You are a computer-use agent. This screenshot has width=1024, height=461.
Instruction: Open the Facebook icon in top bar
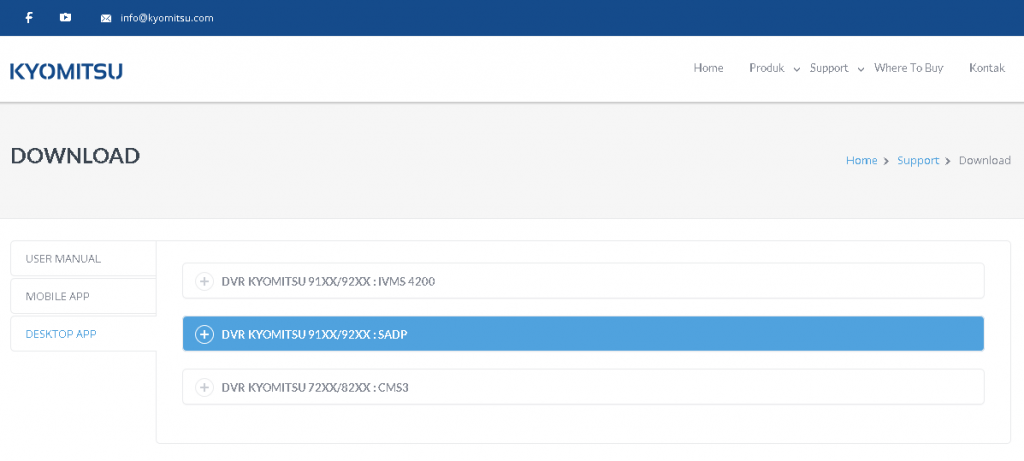29,18
